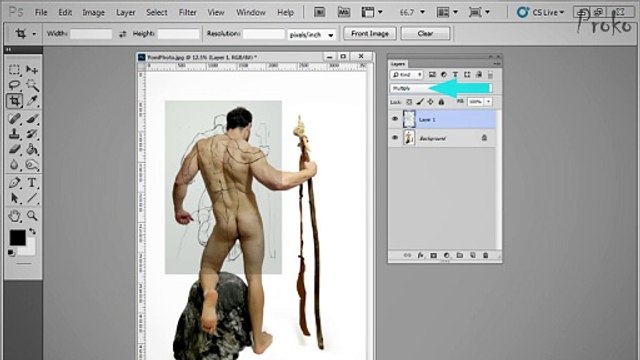Toggle smart object layer filter

pos(479,75)
